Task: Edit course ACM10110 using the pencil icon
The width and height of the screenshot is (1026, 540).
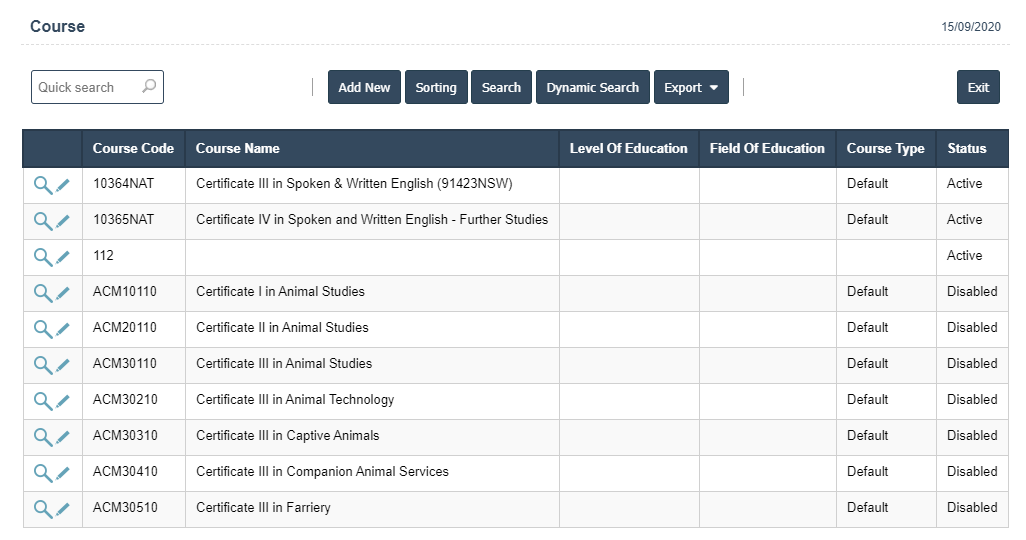Action: 63,293
